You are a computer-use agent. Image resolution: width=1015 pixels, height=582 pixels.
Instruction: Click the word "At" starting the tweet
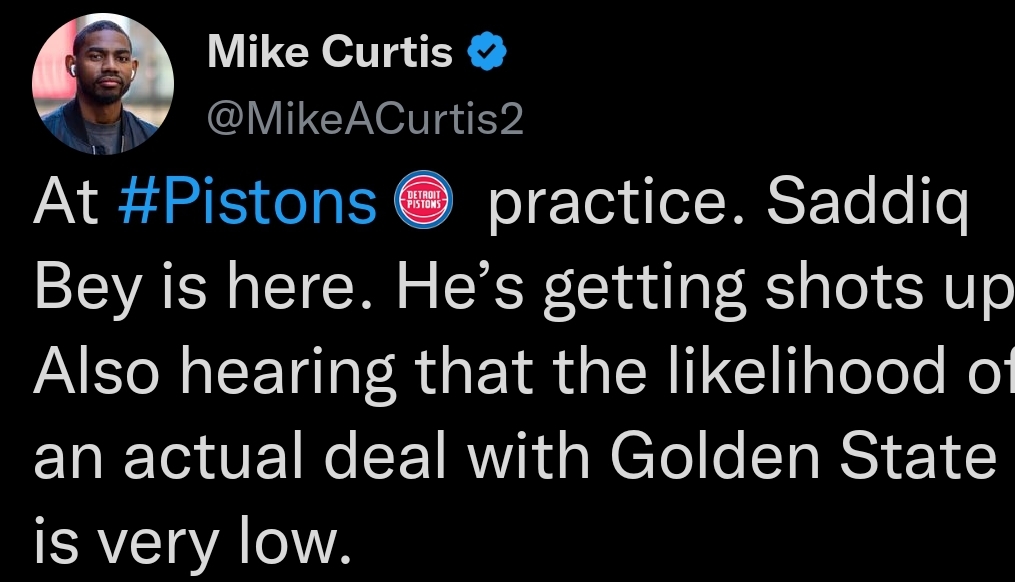66,201
